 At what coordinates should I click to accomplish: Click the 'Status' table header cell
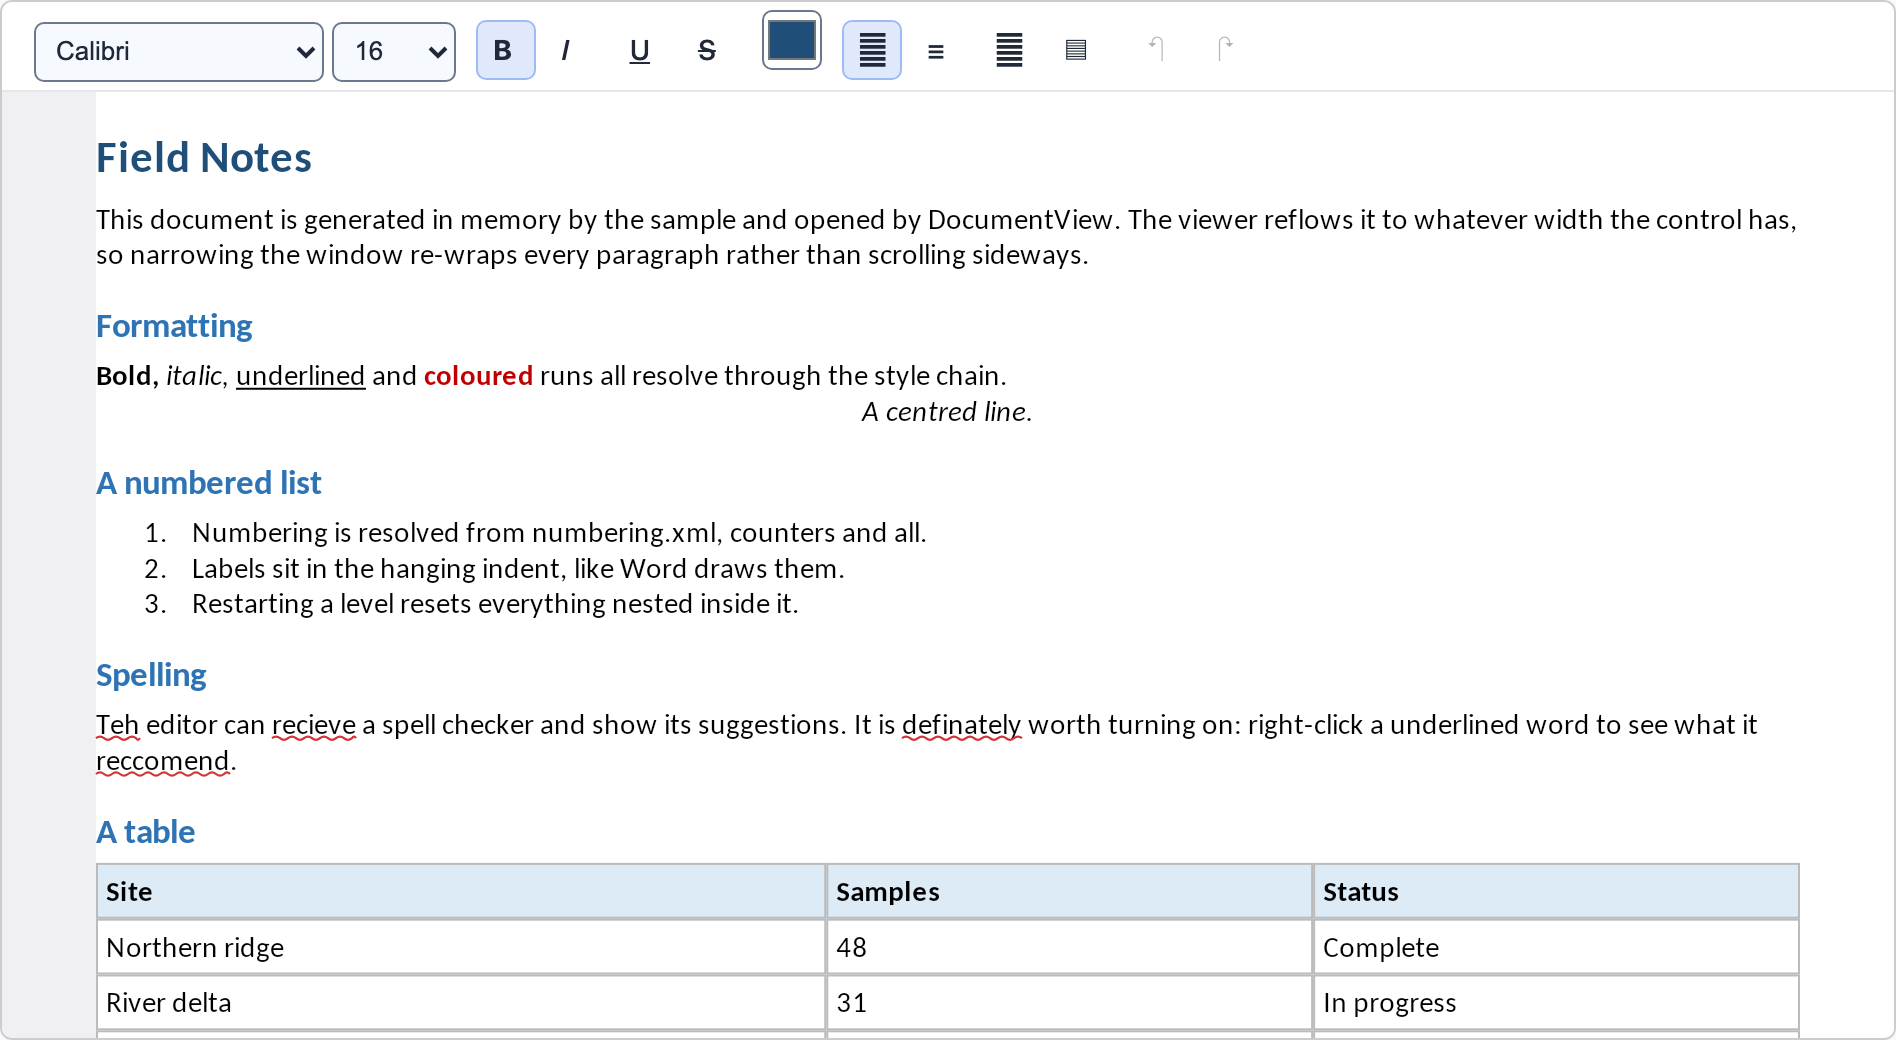(x=1556, y=892)
